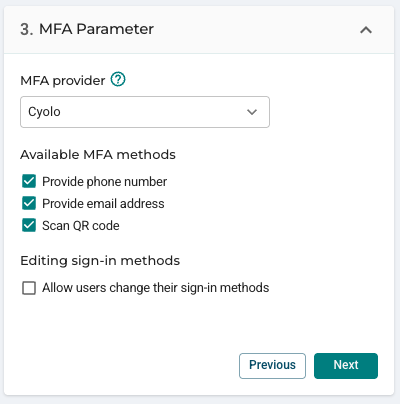Click the 'Provide email address' label text
This screenshot has width=400, height=404.
(x=103, y=203)
